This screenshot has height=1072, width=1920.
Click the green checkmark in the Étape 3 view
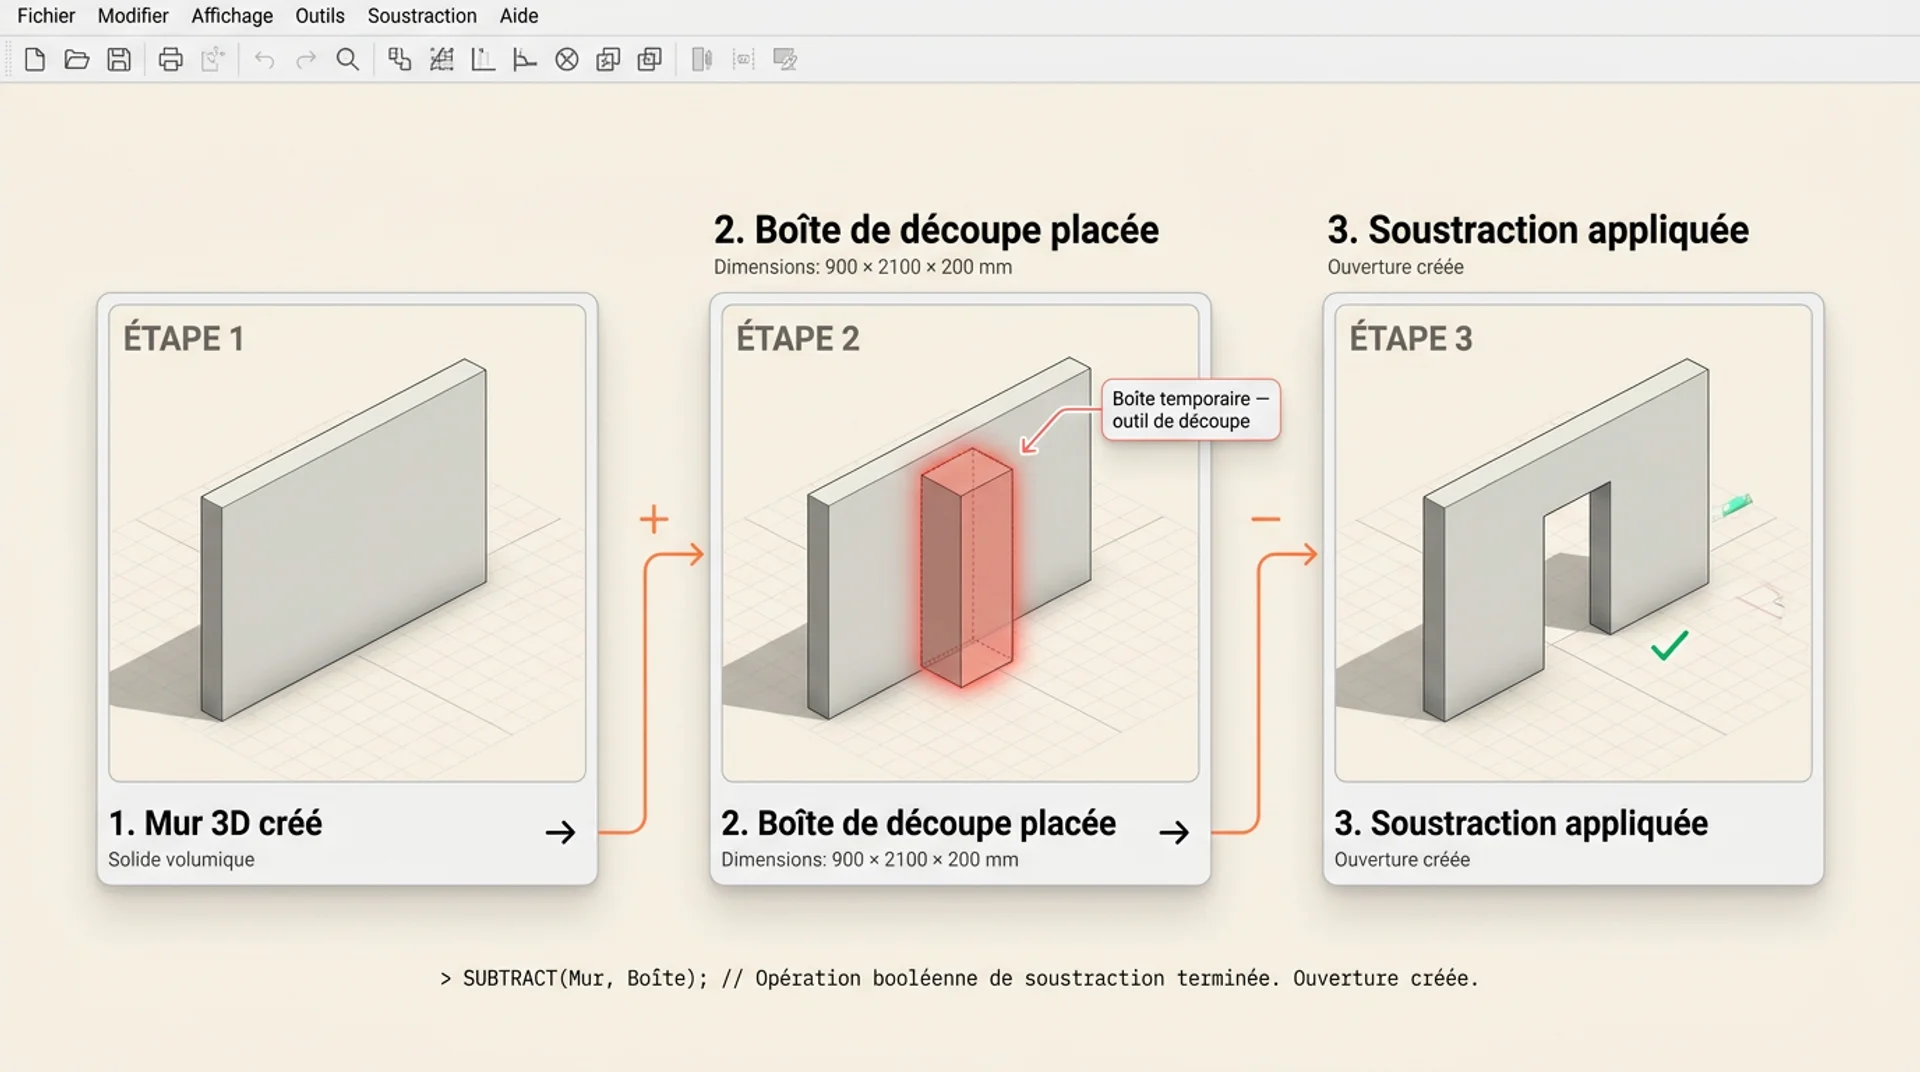point(1670,645)
